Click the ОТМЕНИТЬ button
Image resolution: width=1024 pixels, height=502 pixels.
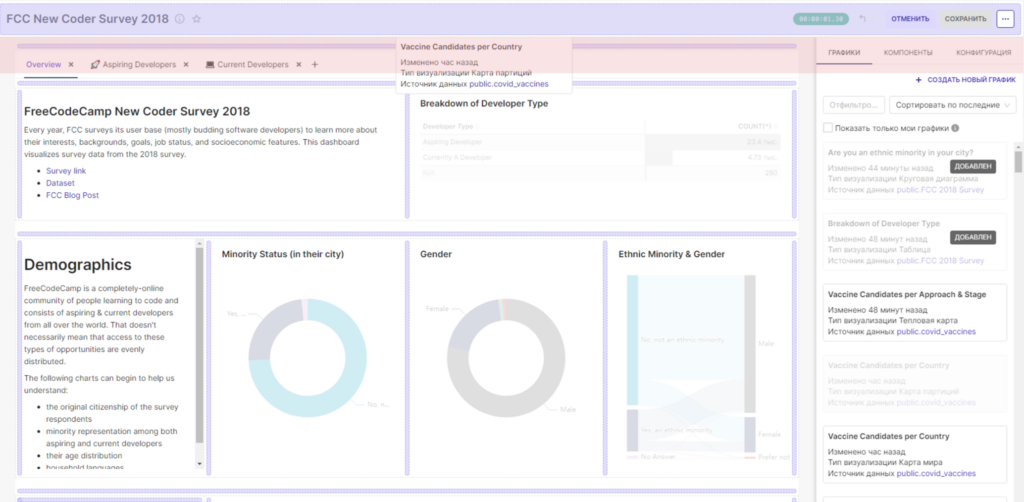pyautogui.click(x=910, y=19)
